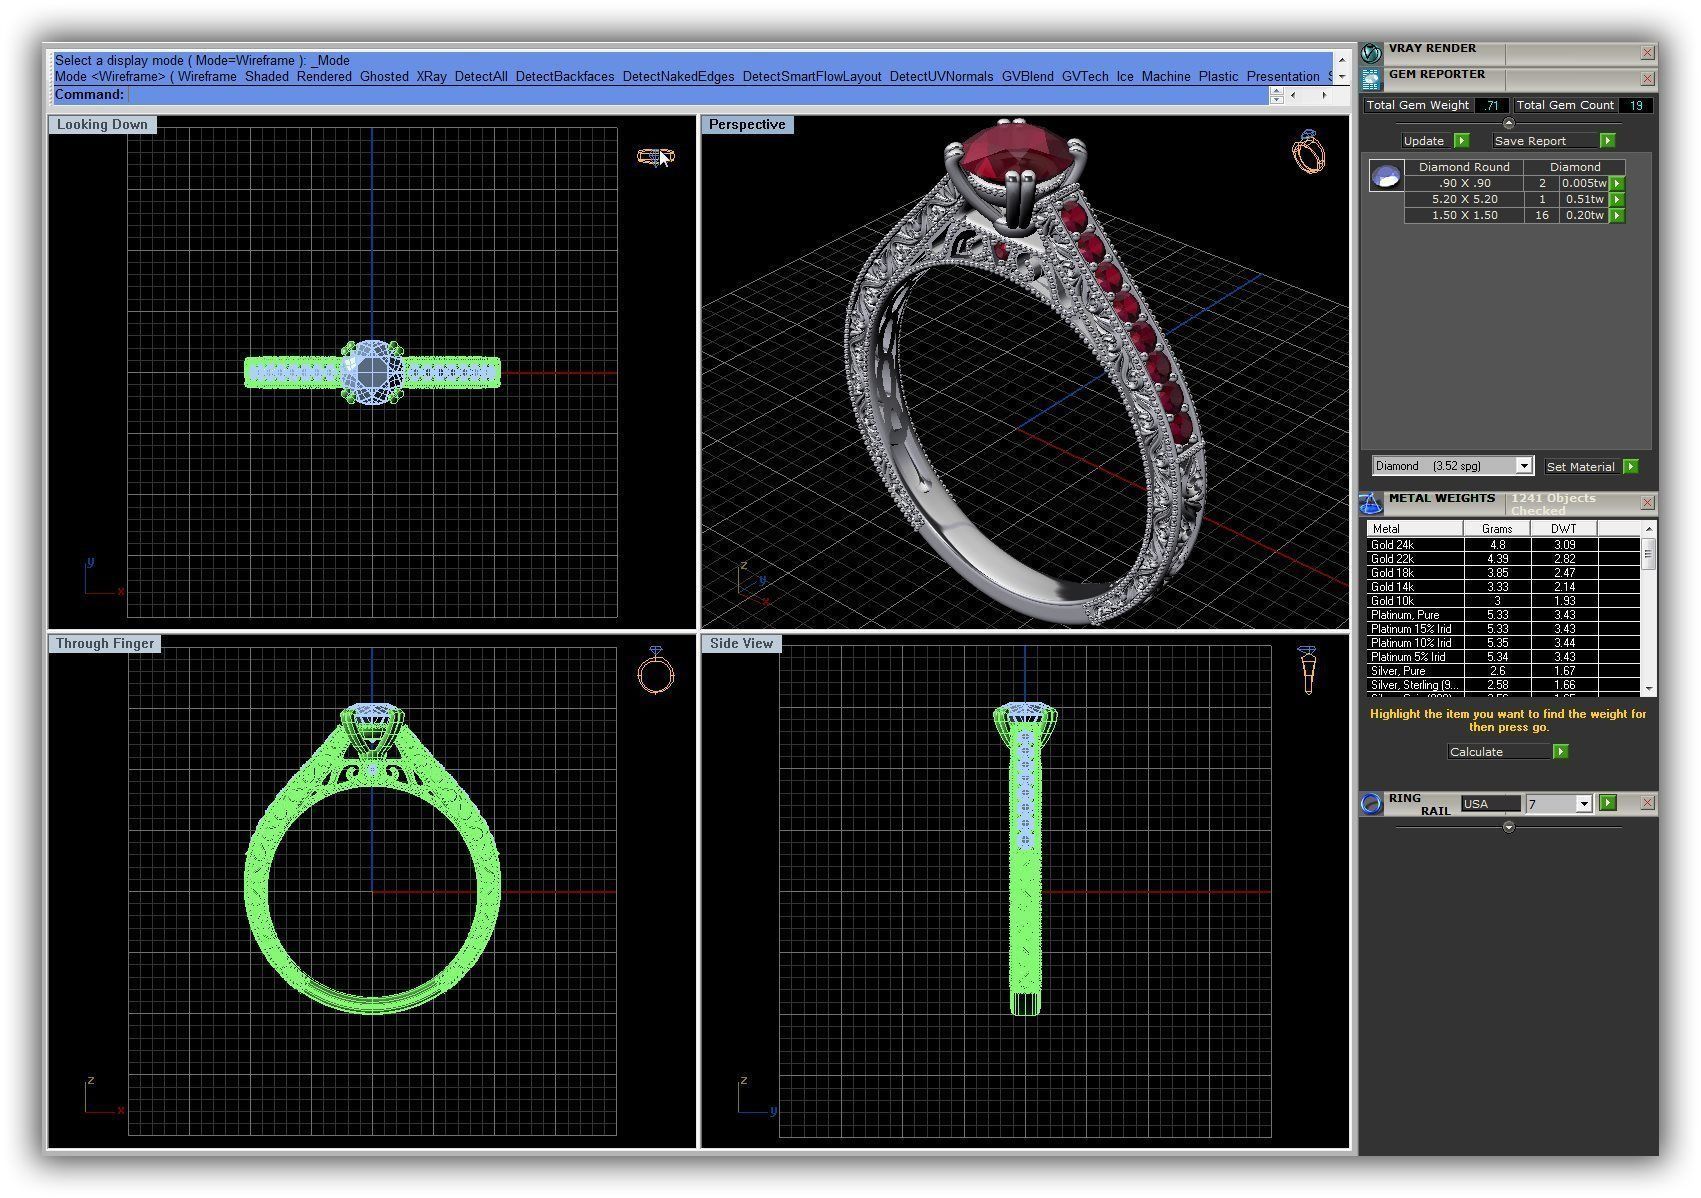Click command history scroll up arrow
This screenshot has height=1198, width=1701.
pyautogui.click(x=1342, y=60)
